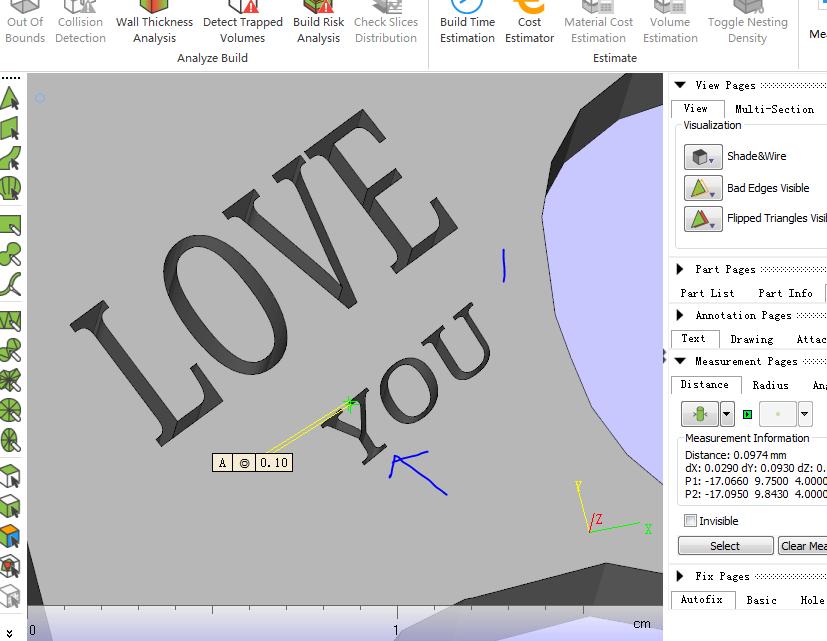Click the green arrow indicator

coord(747,414)
